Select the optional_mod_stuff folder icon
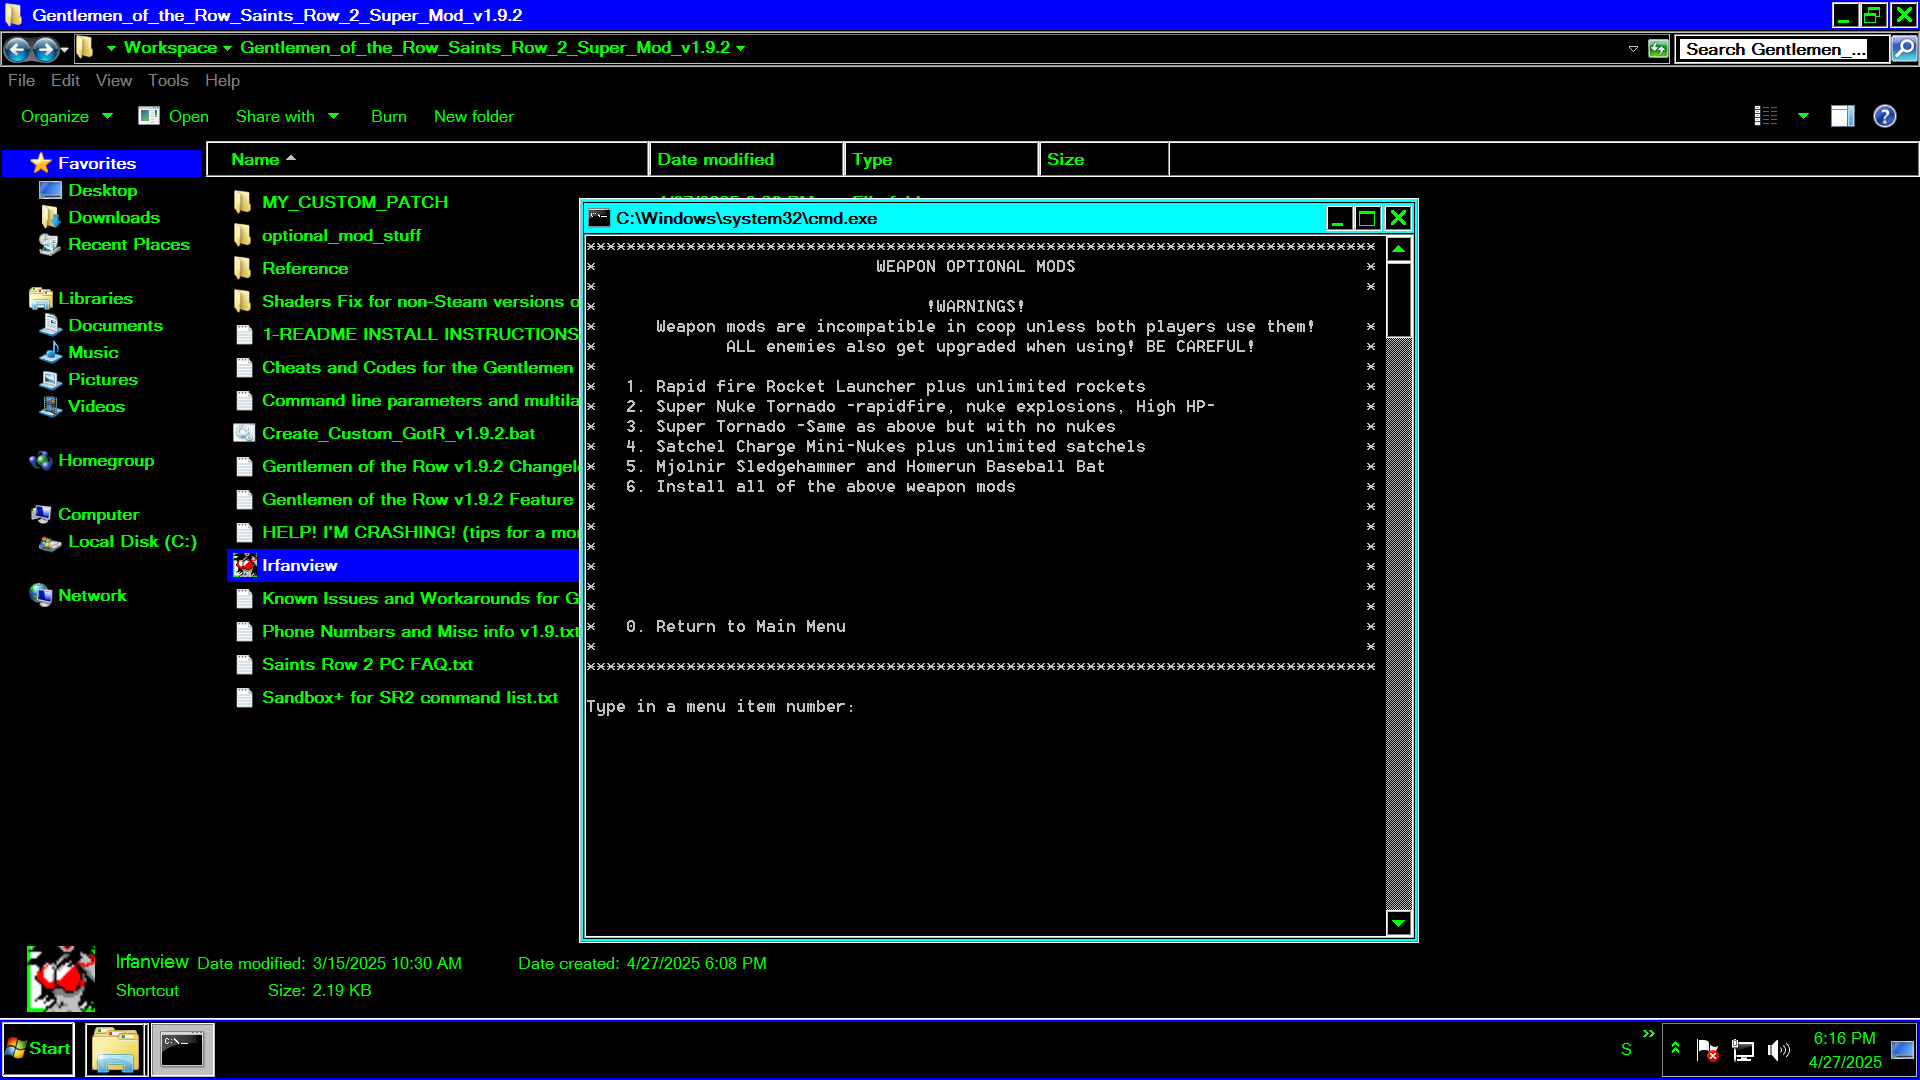Viewport: 1920px width, 1080px height. point(243,235)
